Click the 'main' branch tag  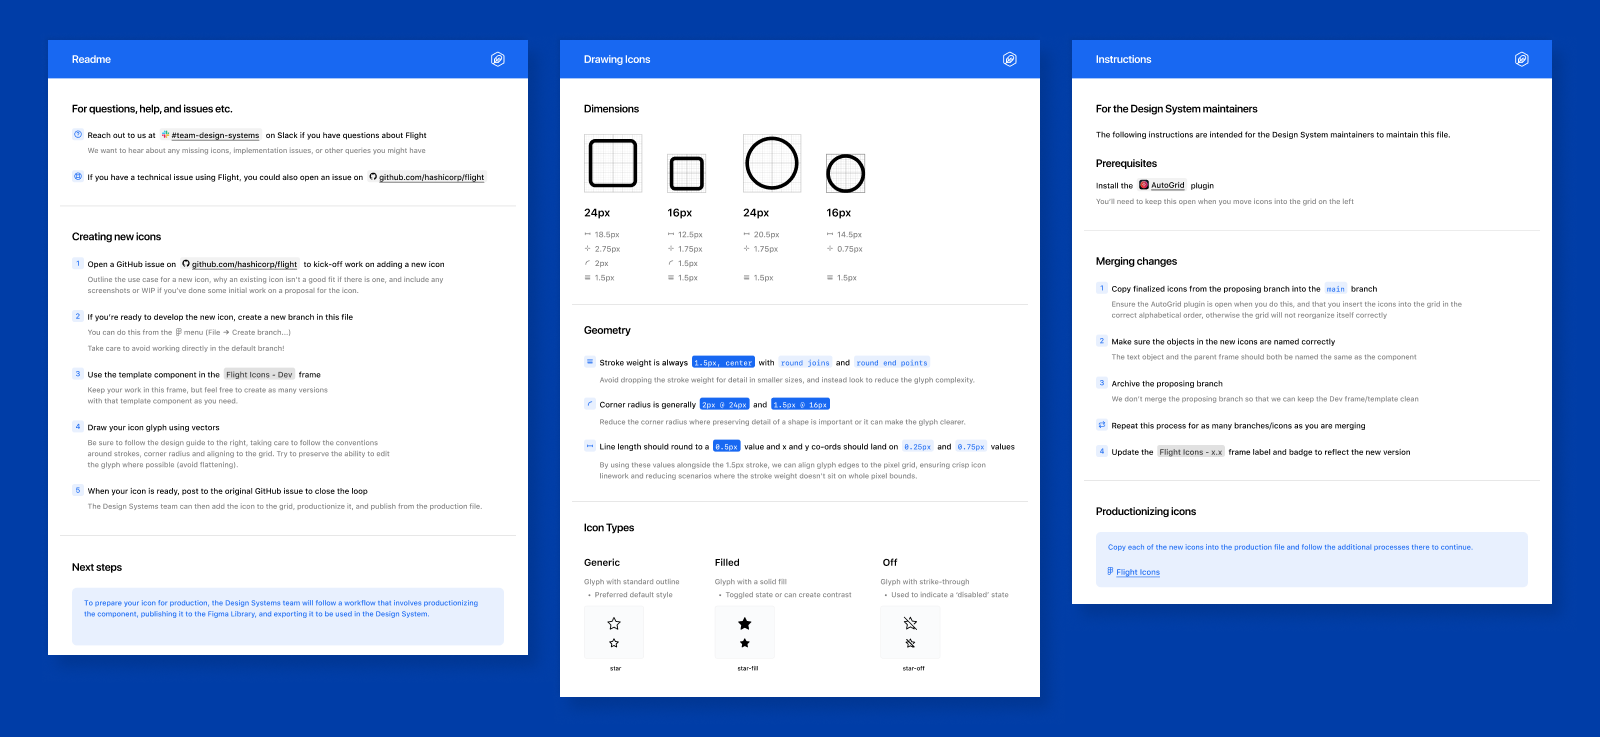[x=1336, y=289]
